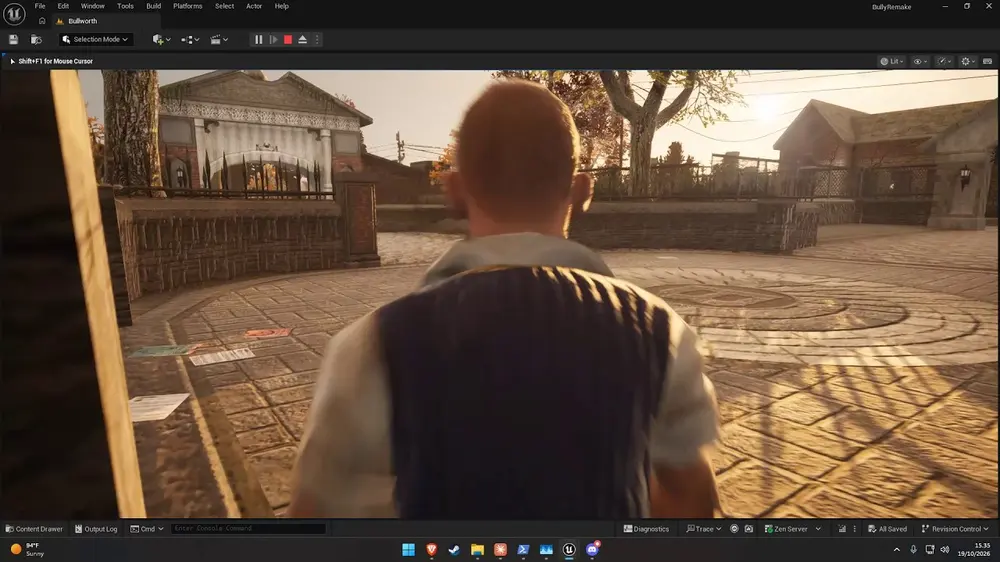The image size is (1000, 562).
Task: Open Discord from taskbar
Action: tap(592, 549)
